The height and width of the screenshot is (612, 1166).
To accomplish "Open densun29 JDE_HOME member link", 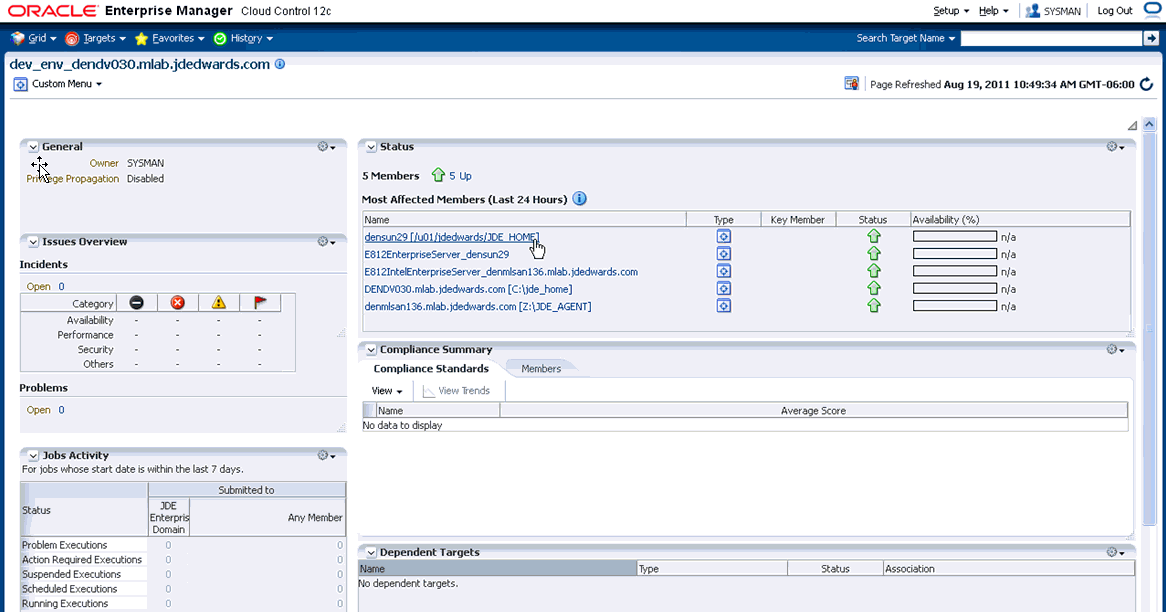I will coord(451,237).
